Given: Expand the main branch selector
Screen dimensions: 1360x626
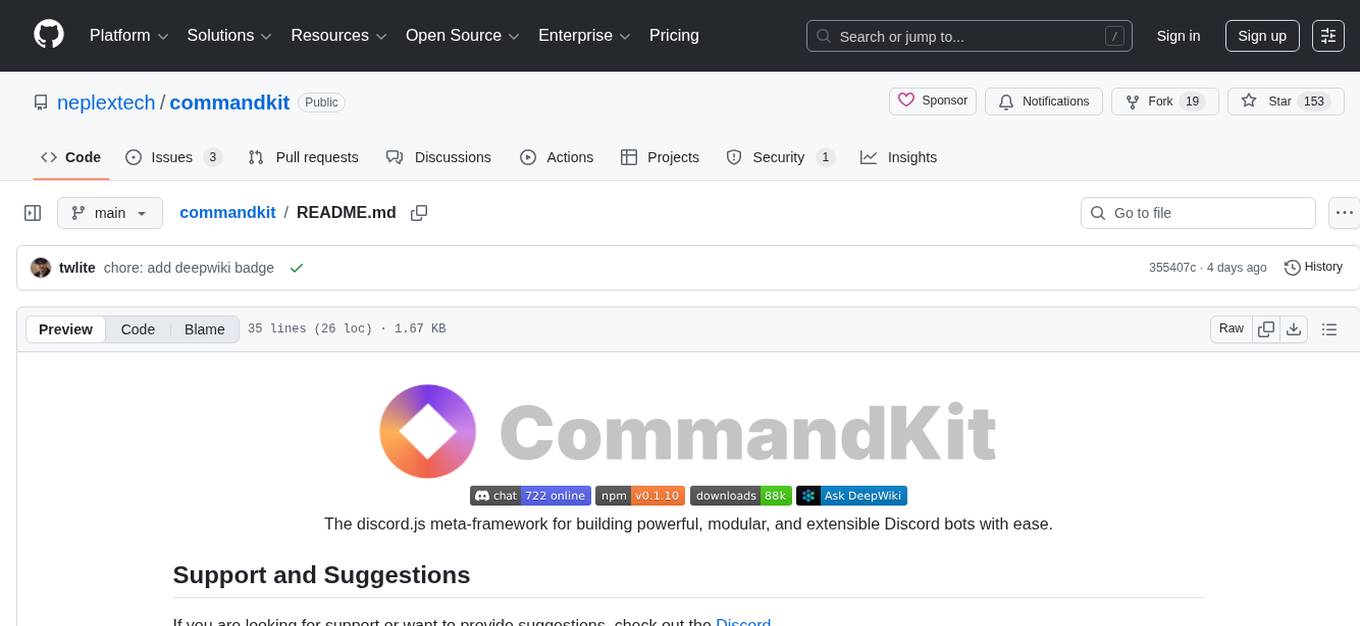Looking at the screenshot, I should pyautogui.click(x=110, y=212).
